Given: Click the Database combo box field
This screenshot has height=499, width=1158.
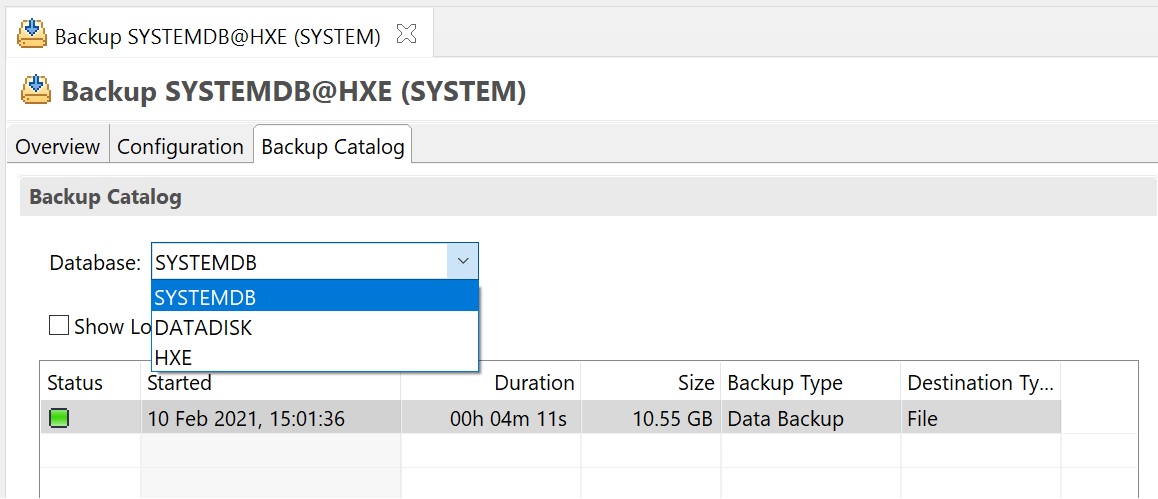Looking at the screenshot, I should [298, 262].
